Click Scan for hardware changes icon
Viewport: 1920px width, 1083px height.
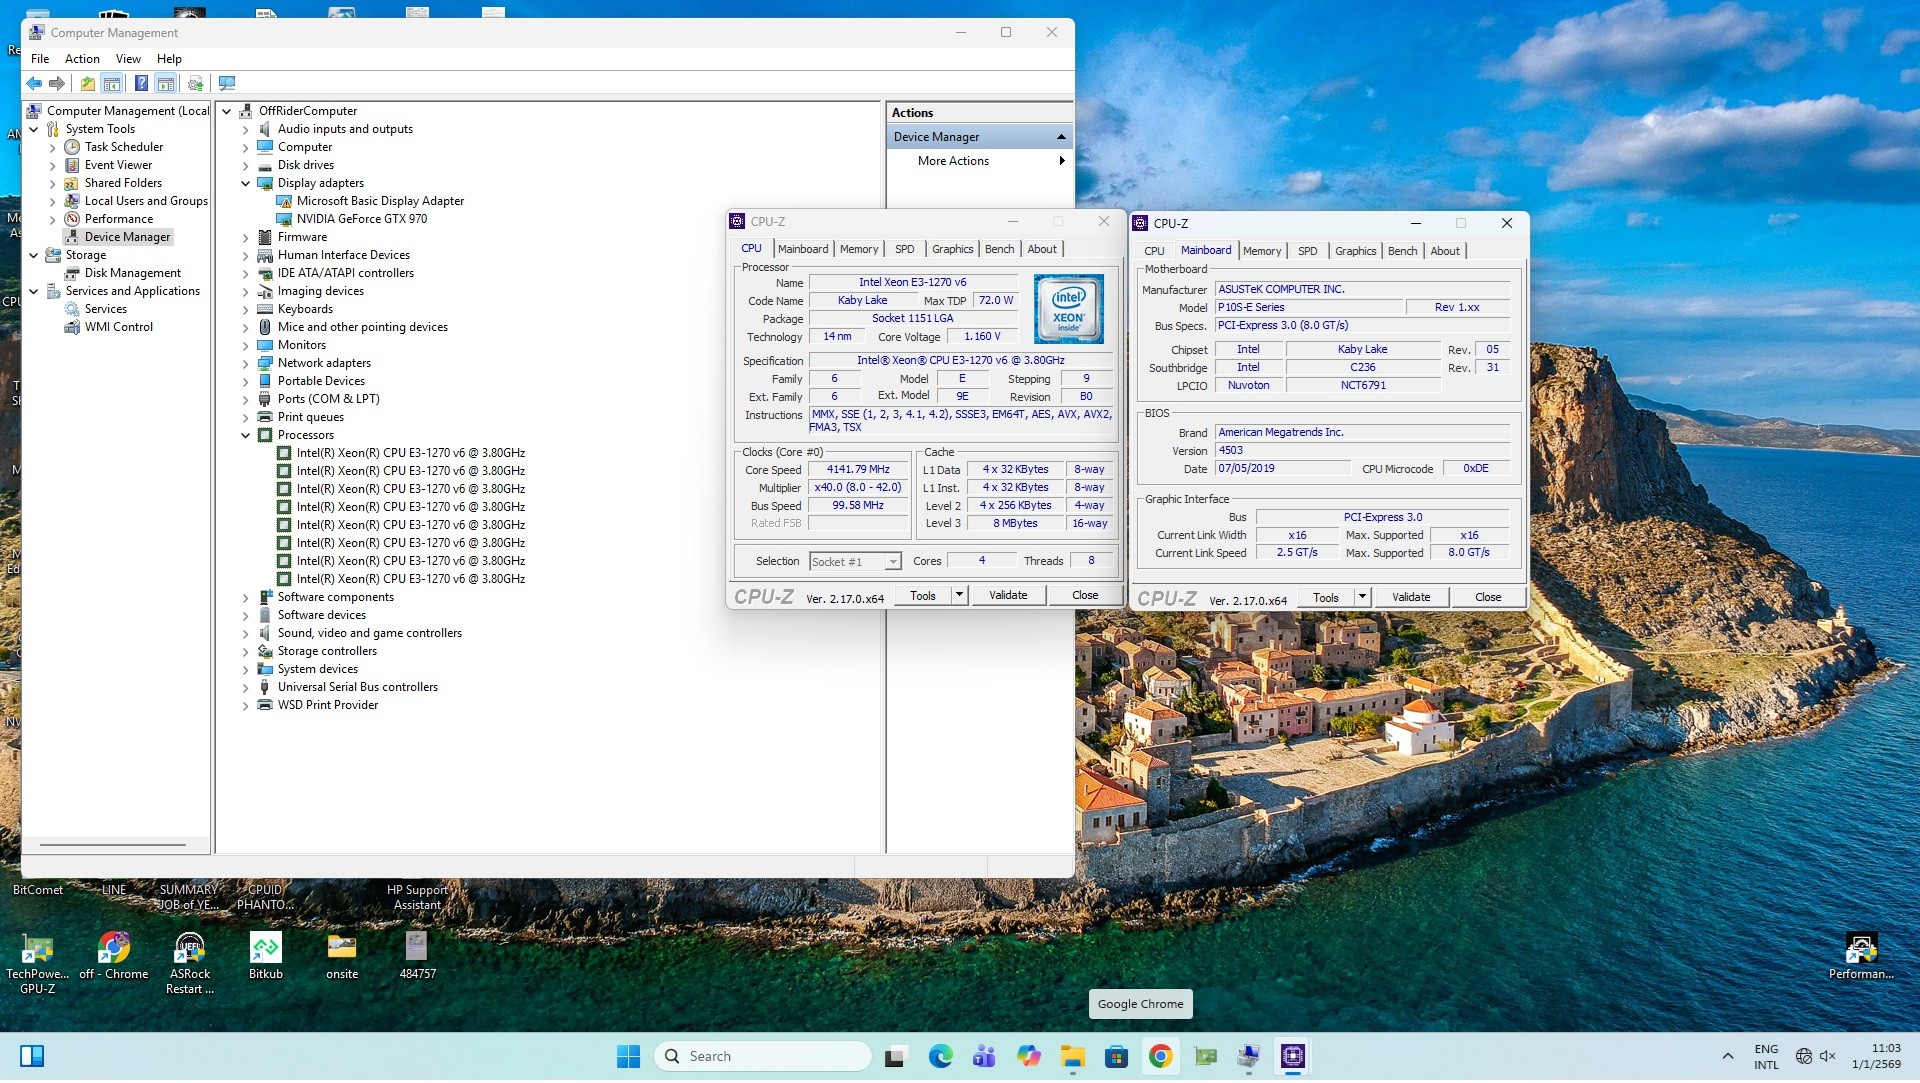227,84
